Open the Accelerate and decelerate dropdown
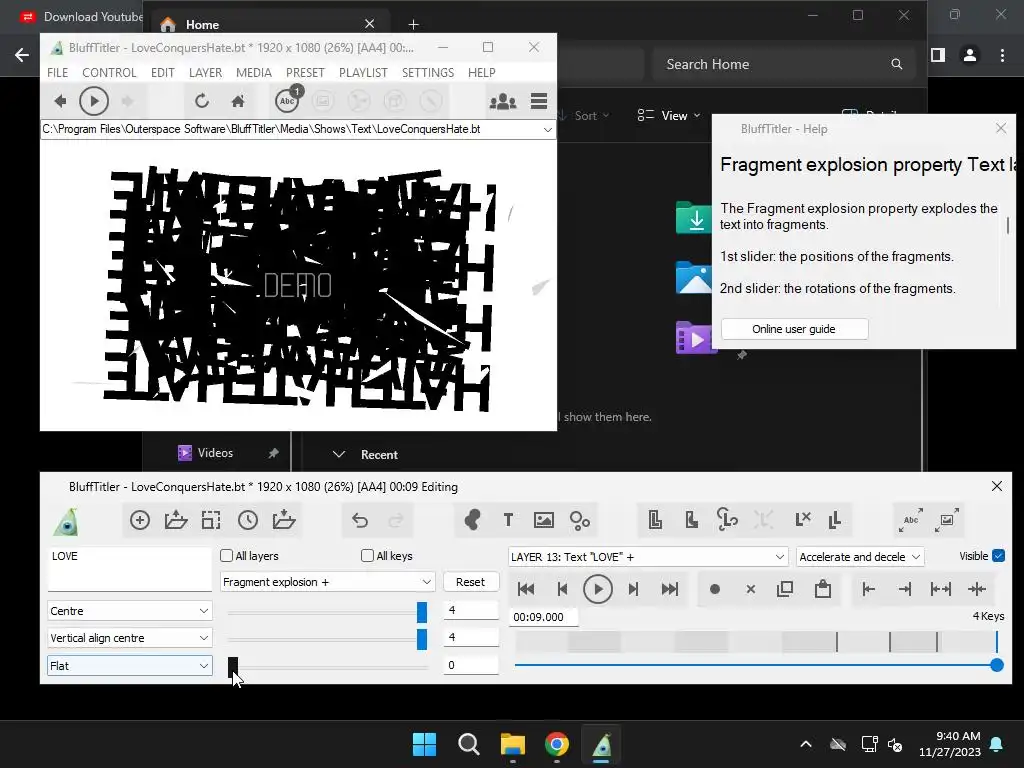The height and width of the screenshot is (768, 1024). click(860, 556)
